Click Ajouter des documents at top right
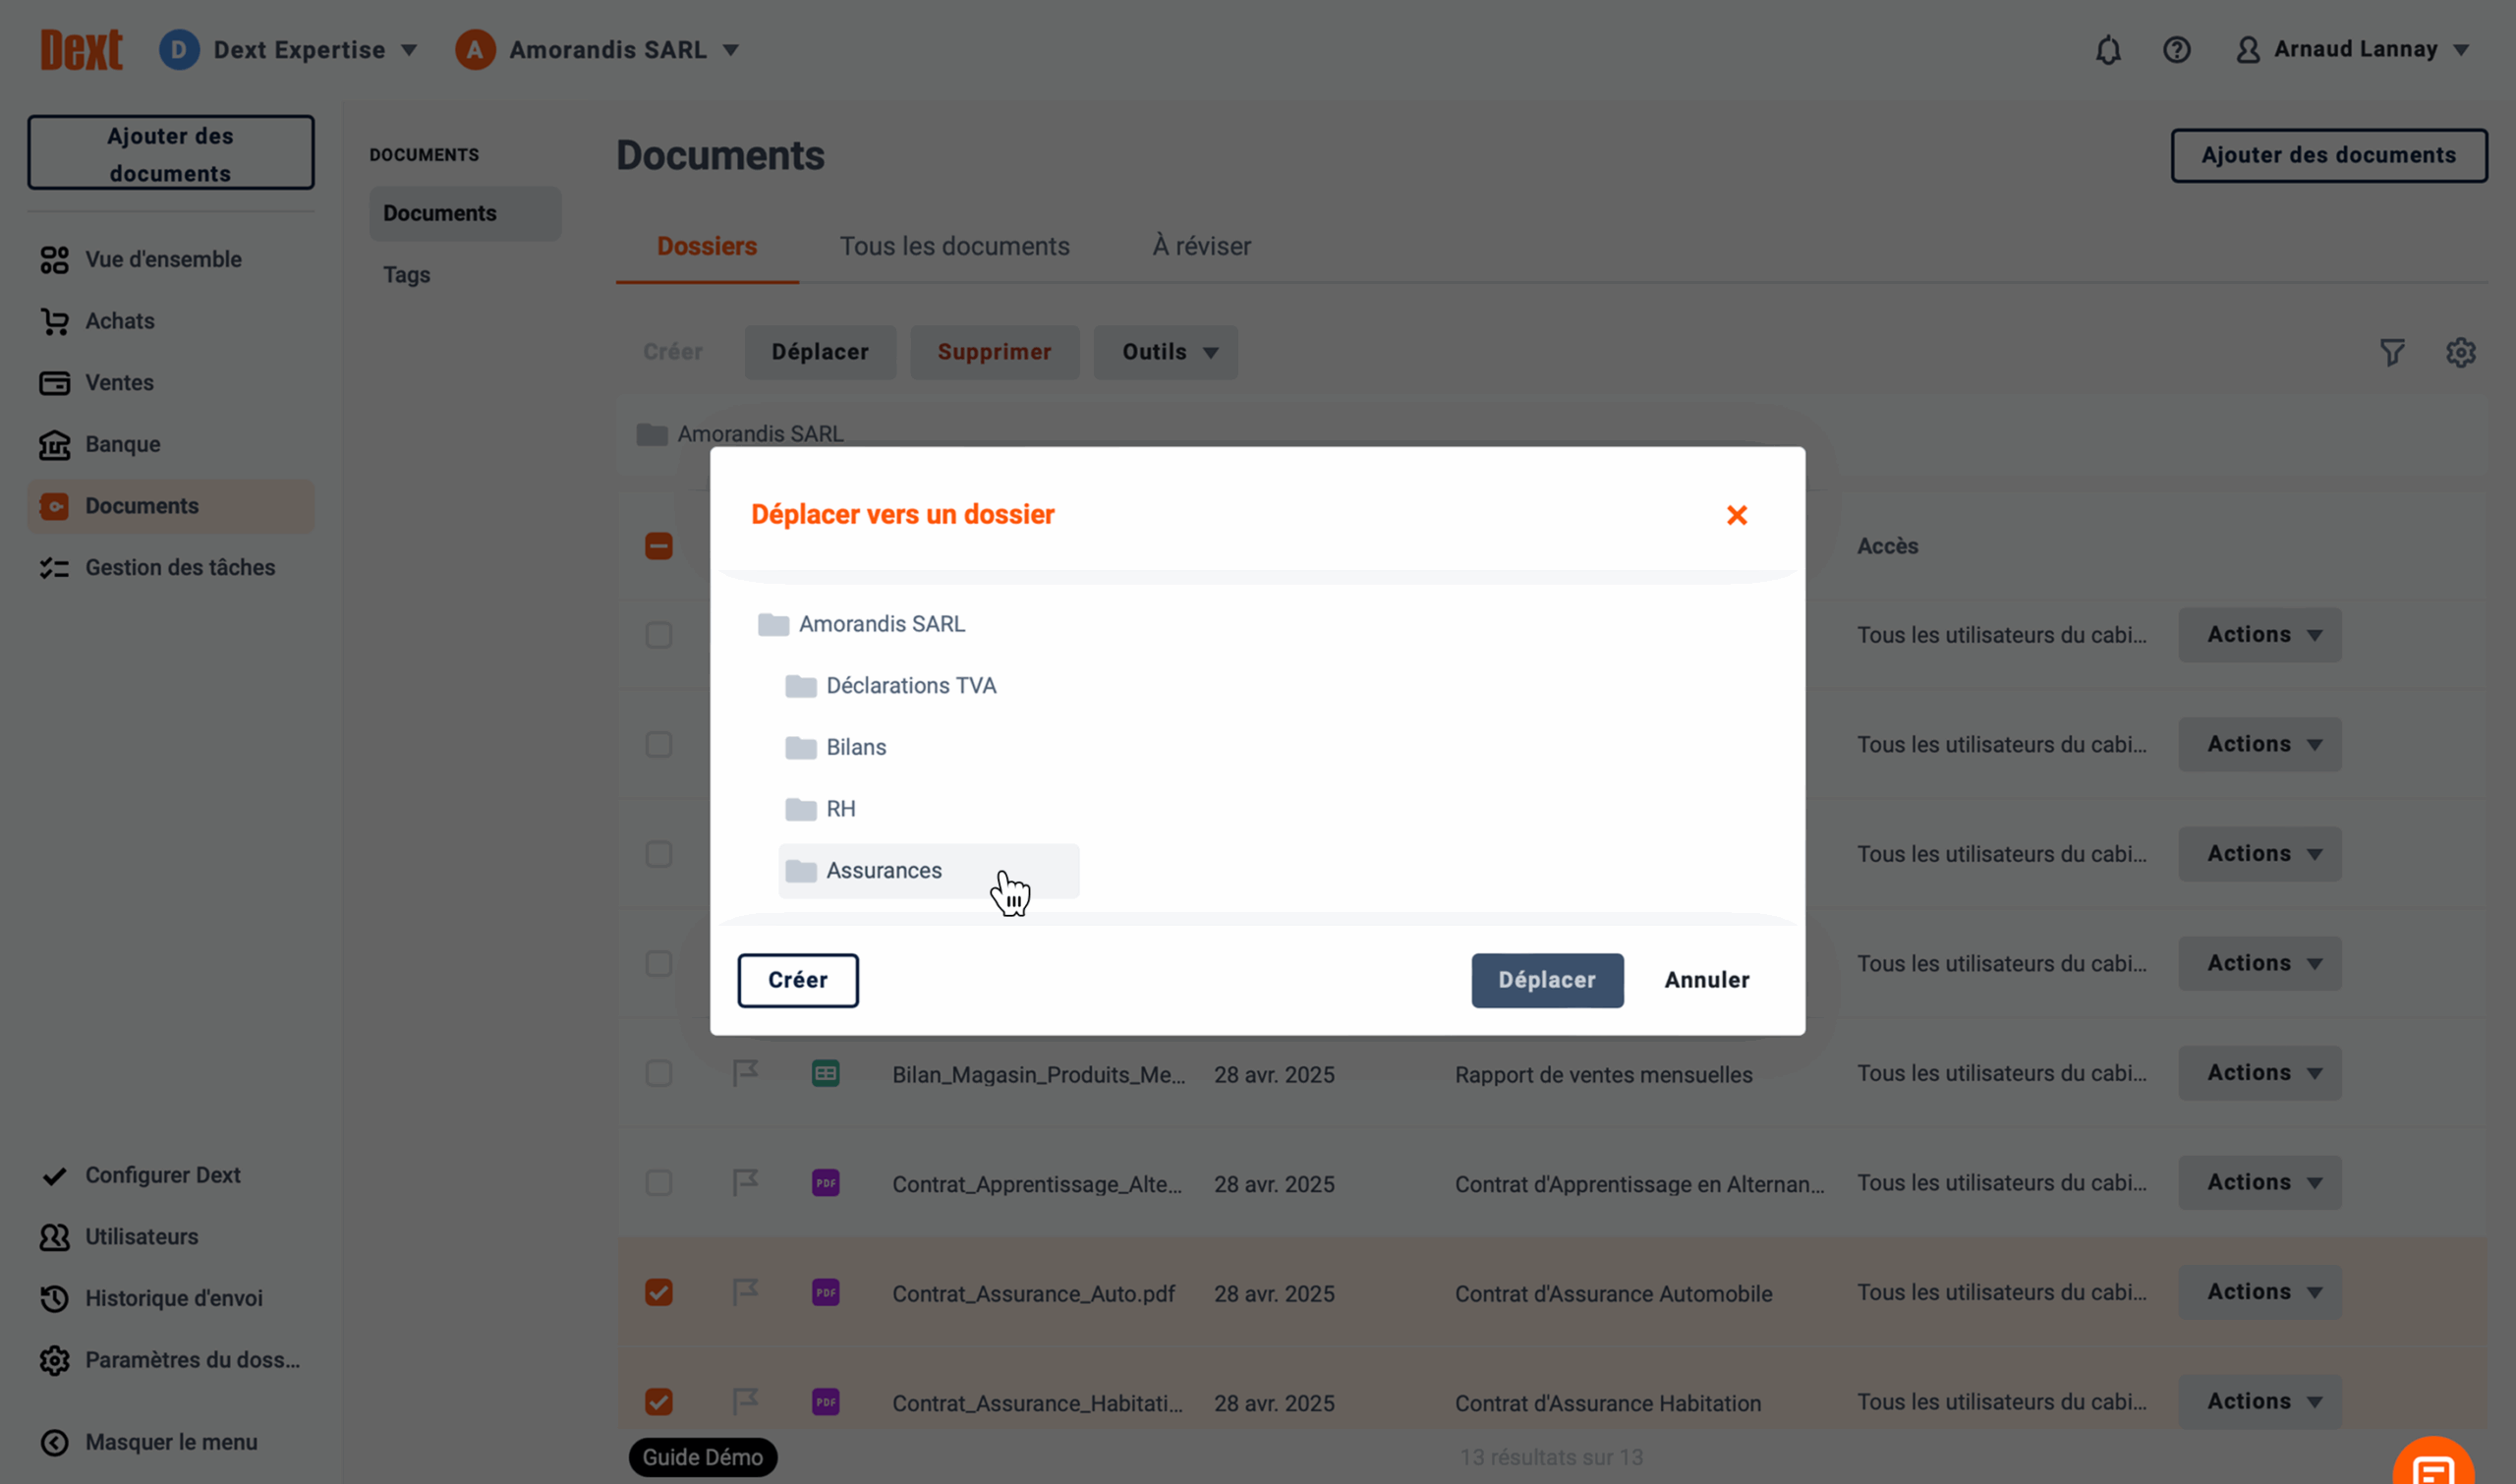The height and width of the screenshot is (1484, 2516). [2328, 155]
